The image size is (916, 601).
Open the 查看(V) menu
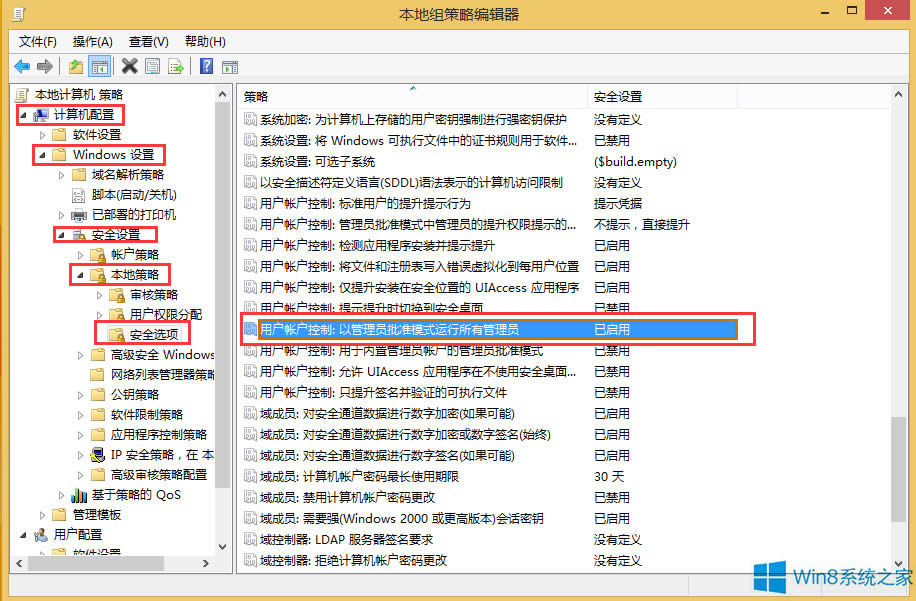146,41
